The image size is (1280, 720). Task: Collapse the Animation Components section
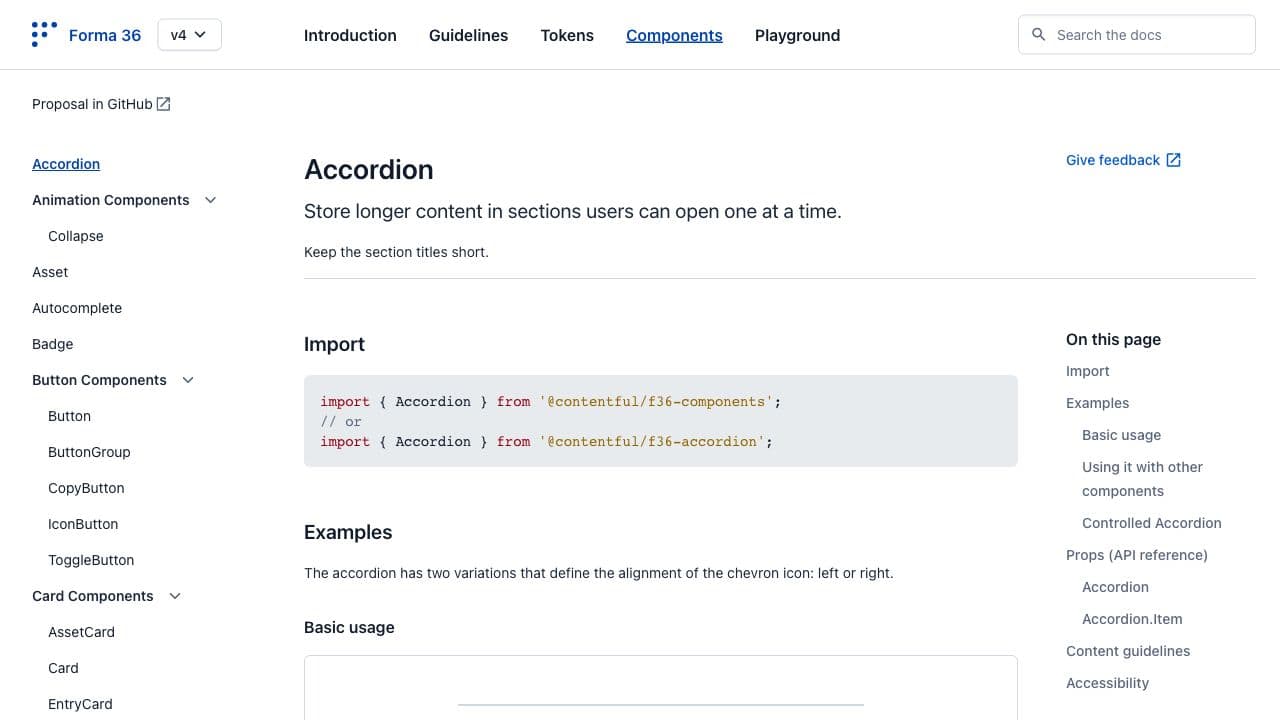(210, 200)
